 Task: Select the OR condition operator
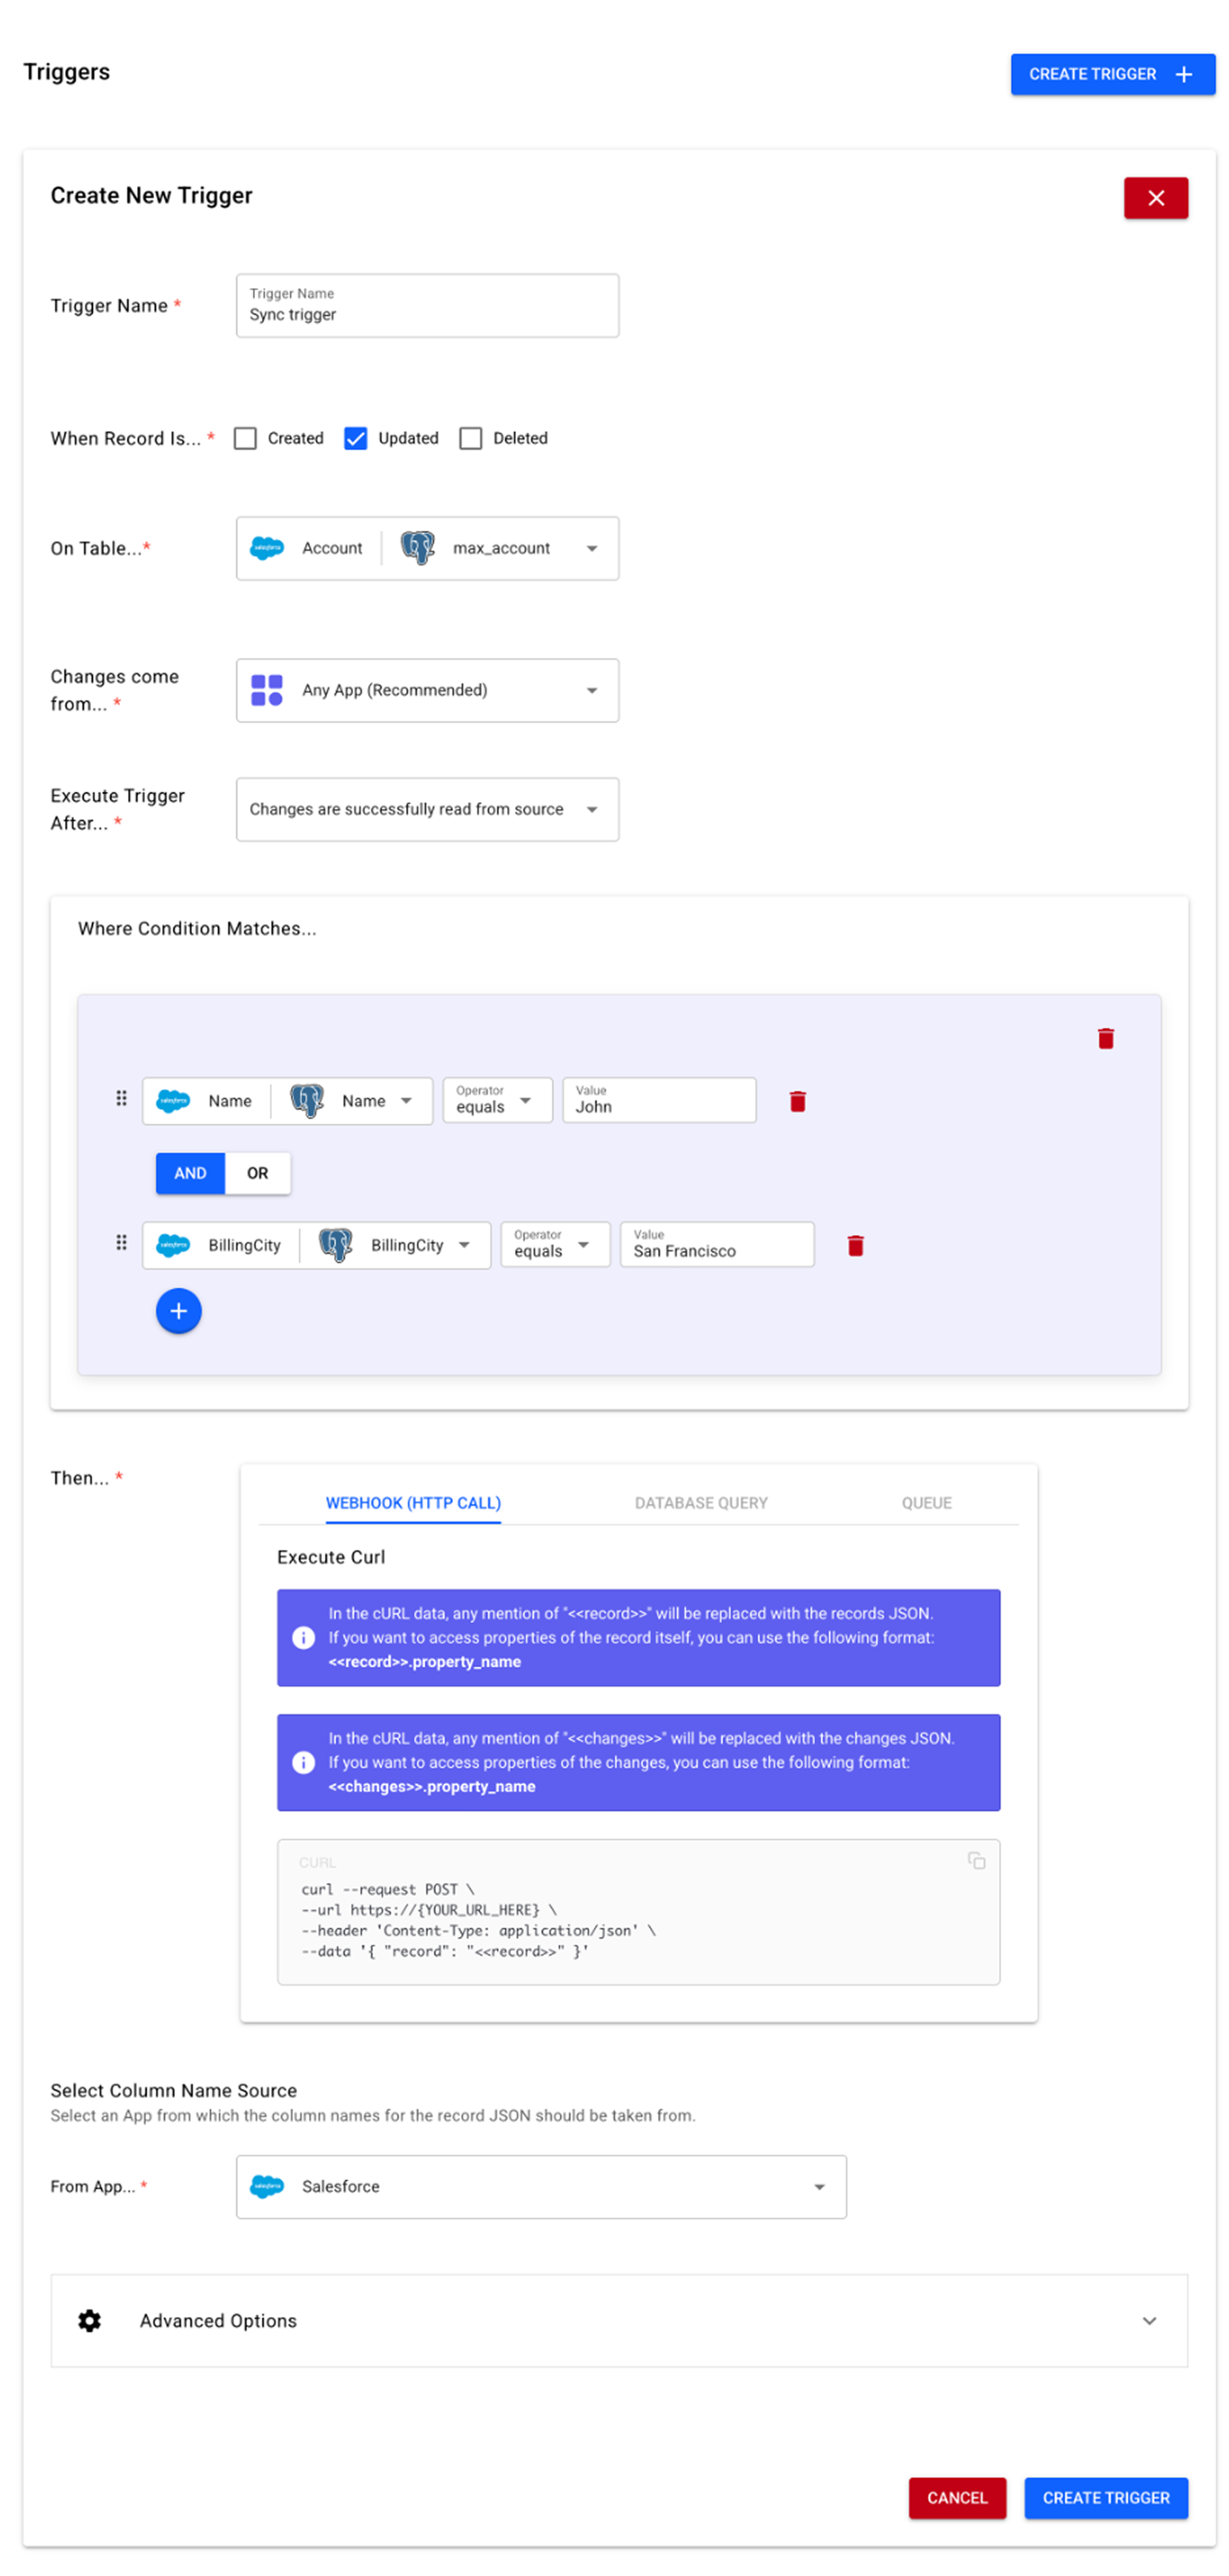tap(257, 1173)
